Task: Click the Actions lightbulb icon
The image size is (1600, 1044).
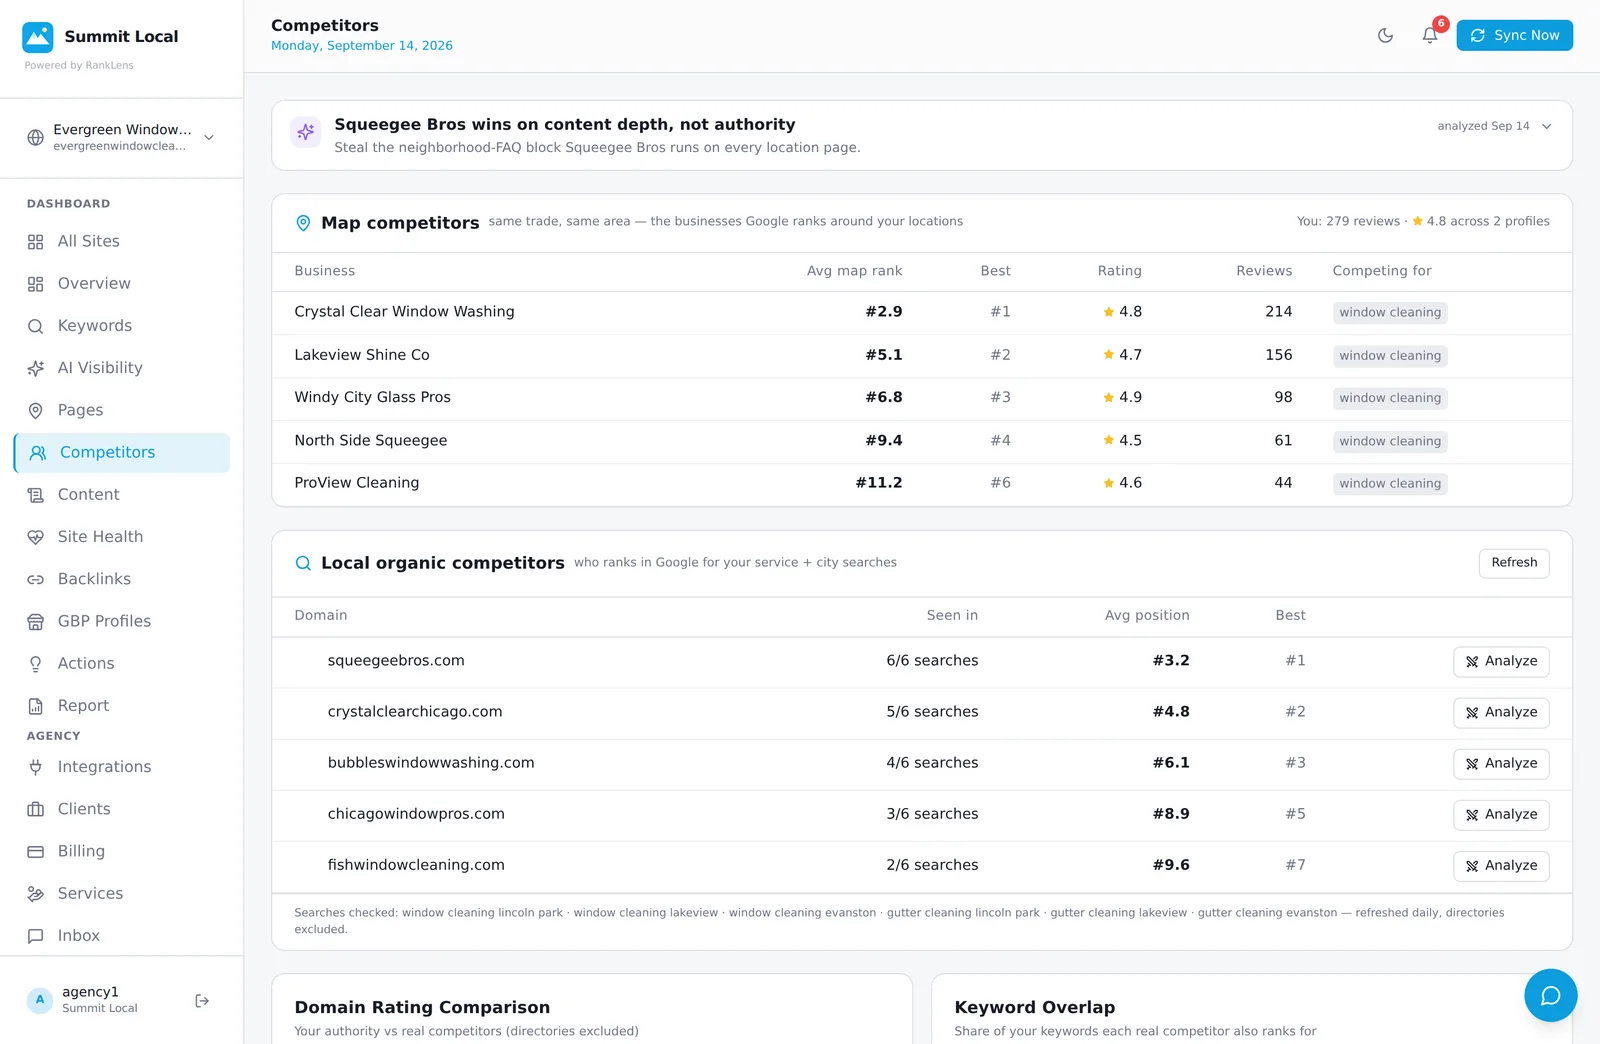Action: [36, 664]
